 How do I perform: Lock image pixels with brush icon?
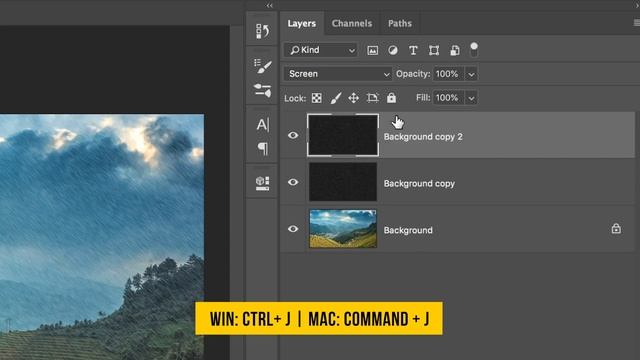[x=336, y=98]
